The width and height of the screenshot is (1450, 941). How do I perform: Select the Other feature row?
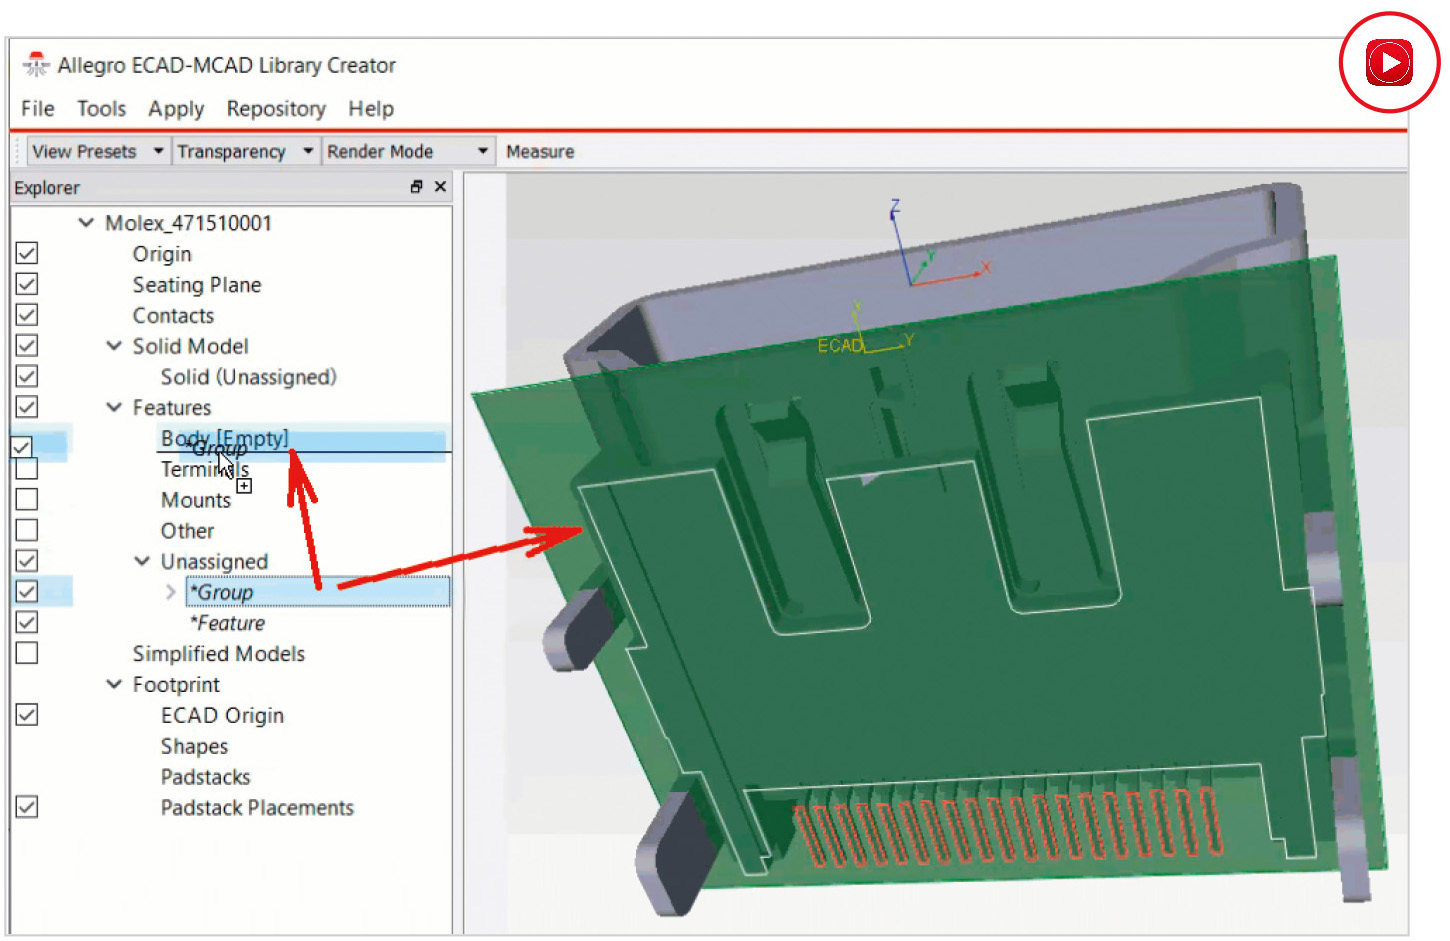pos(187,531)
